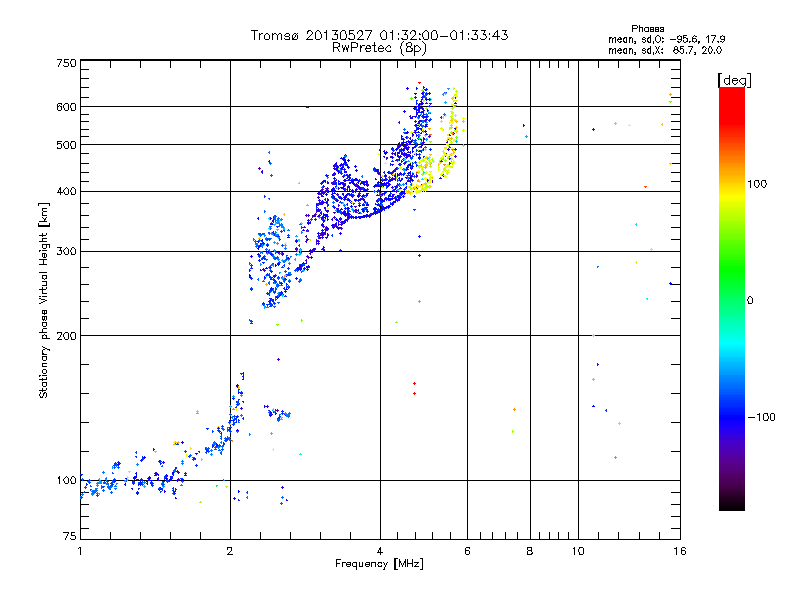Click the phase colorbar gradient
This screenshot has width=800, height=600.
pos(732,298)
